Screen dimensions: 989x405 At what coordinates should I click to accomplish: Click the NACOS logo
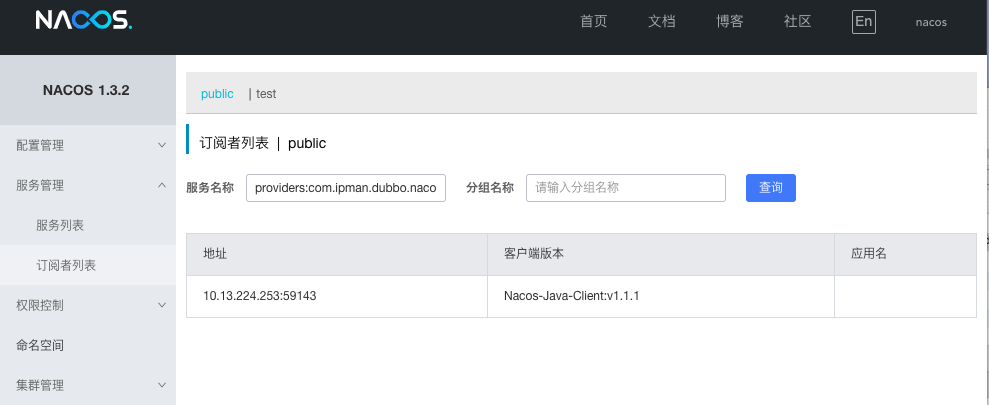click(82, 22)
